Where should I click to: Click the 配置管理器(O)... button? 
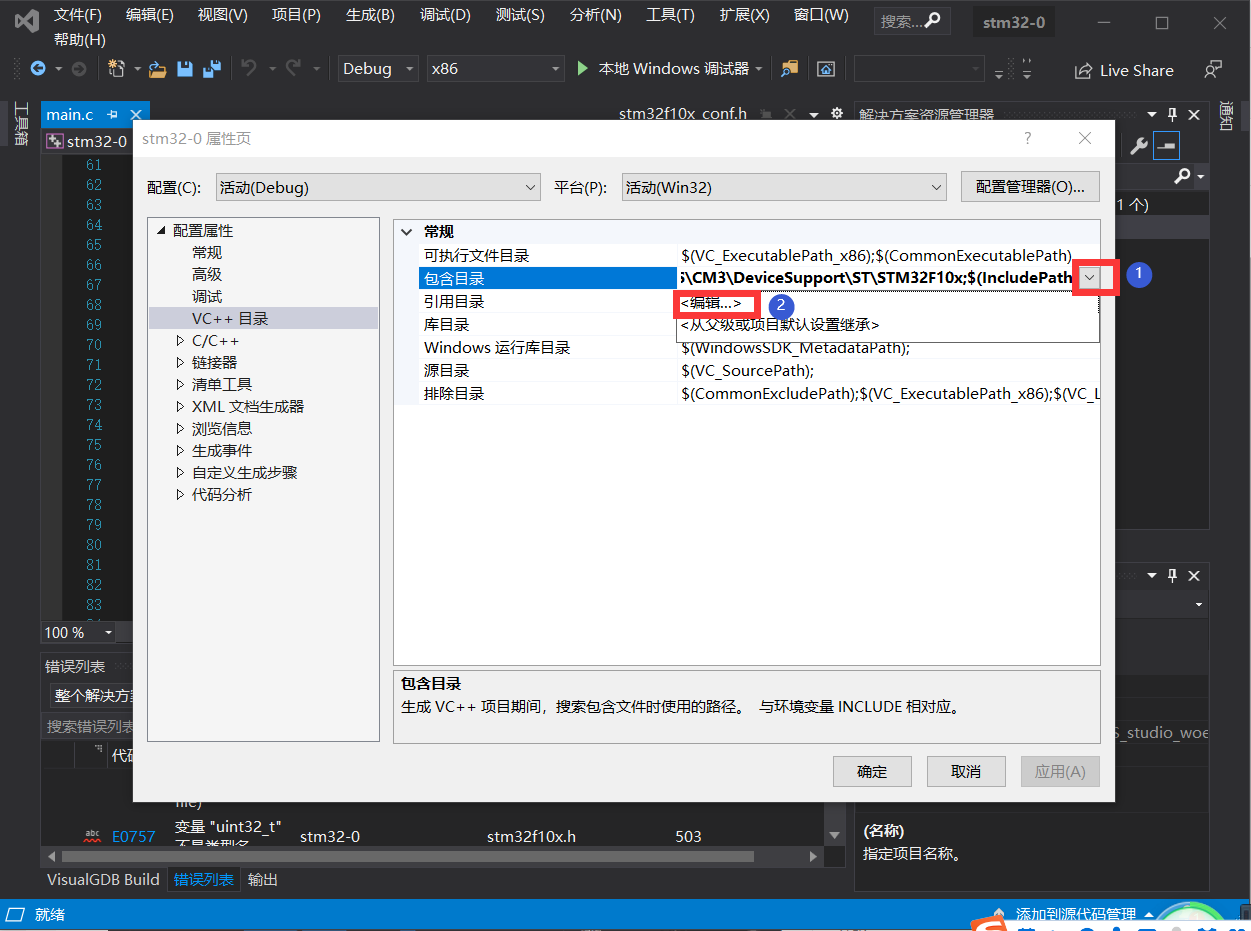(x=1030, y=187)
